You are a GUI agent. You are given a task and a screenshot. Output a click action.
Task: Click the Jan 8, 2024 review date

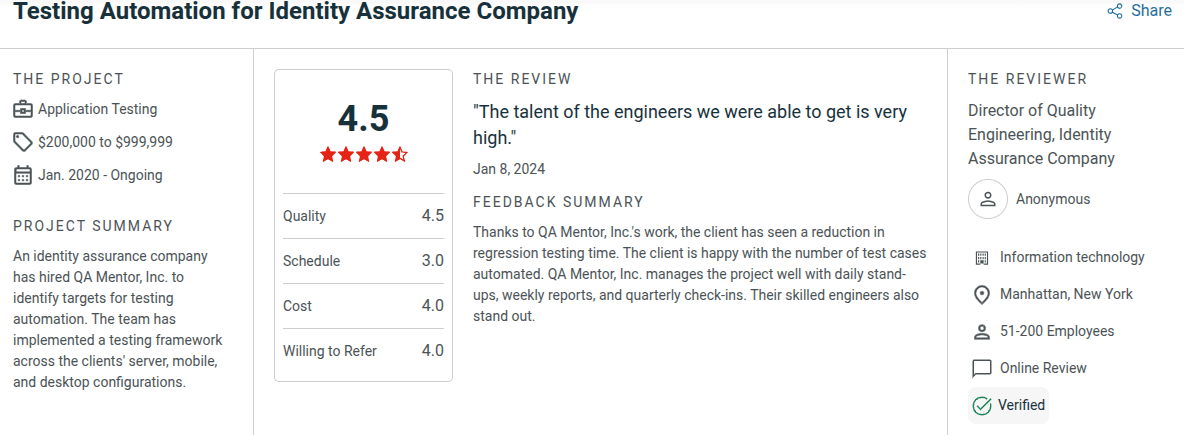509,169
